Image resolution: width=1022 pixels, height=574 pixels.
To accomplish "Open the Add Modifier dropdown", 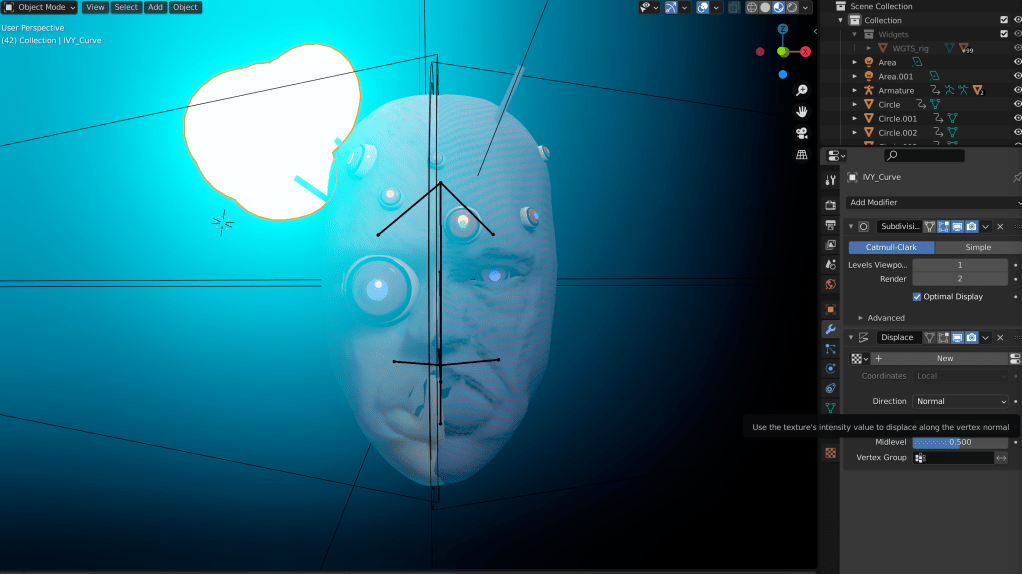I will coord(932,202).
